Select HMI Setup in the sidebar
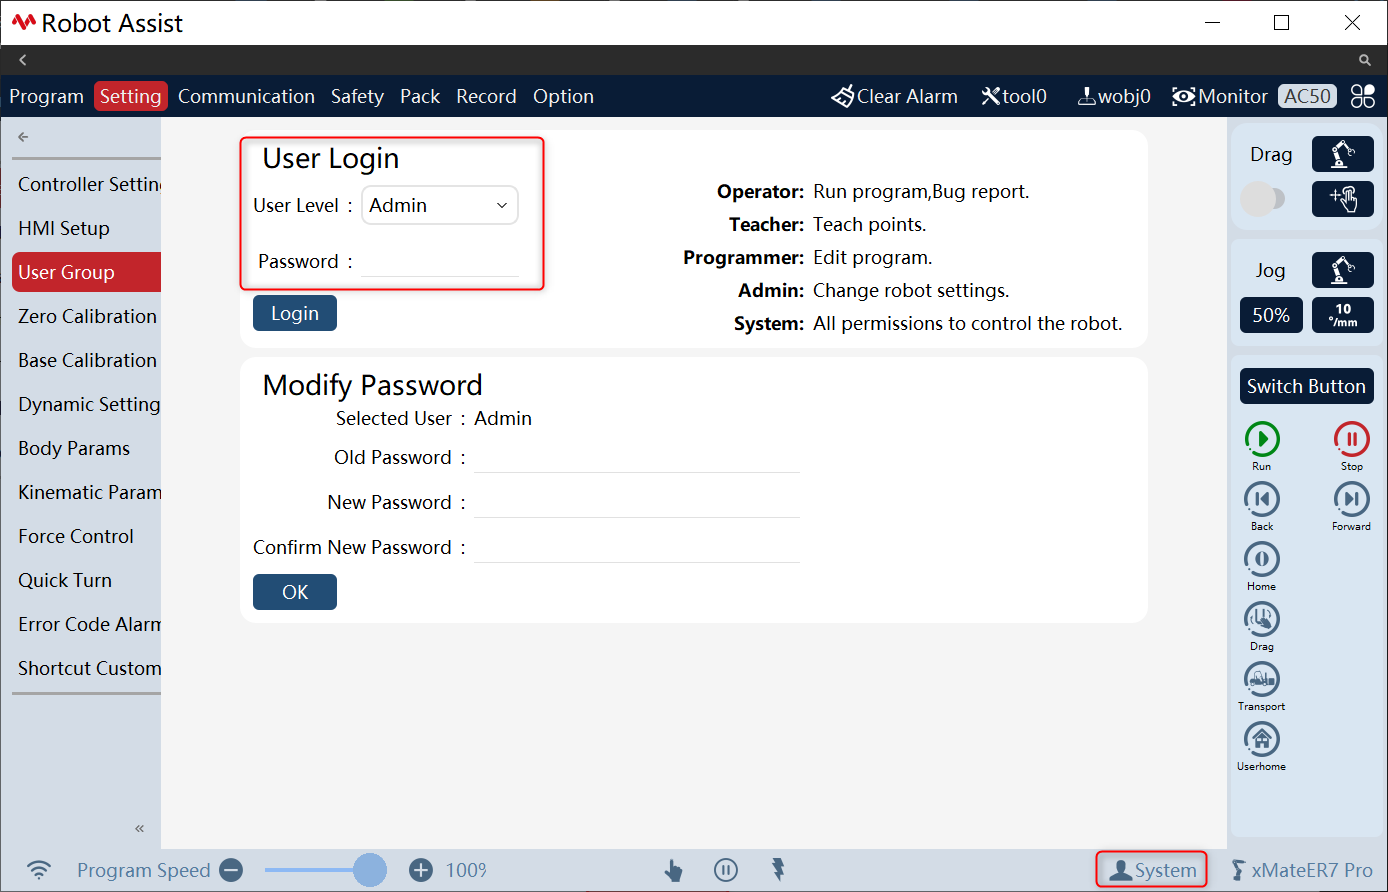The height and width of the screenshot is (892, 1388). coord(87,228)
